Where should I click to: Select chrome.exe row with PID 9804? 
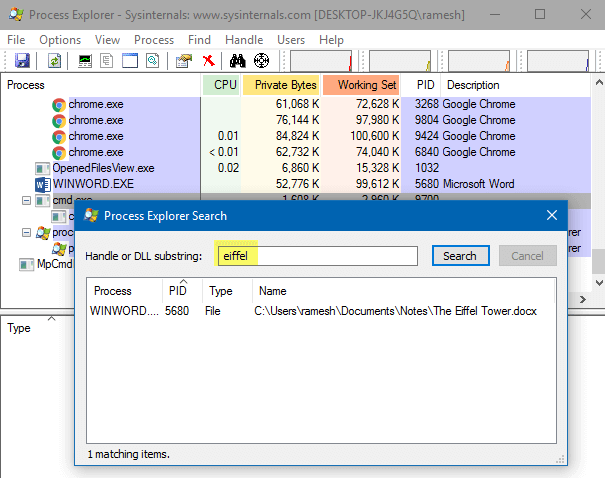[x=296, y=121]
